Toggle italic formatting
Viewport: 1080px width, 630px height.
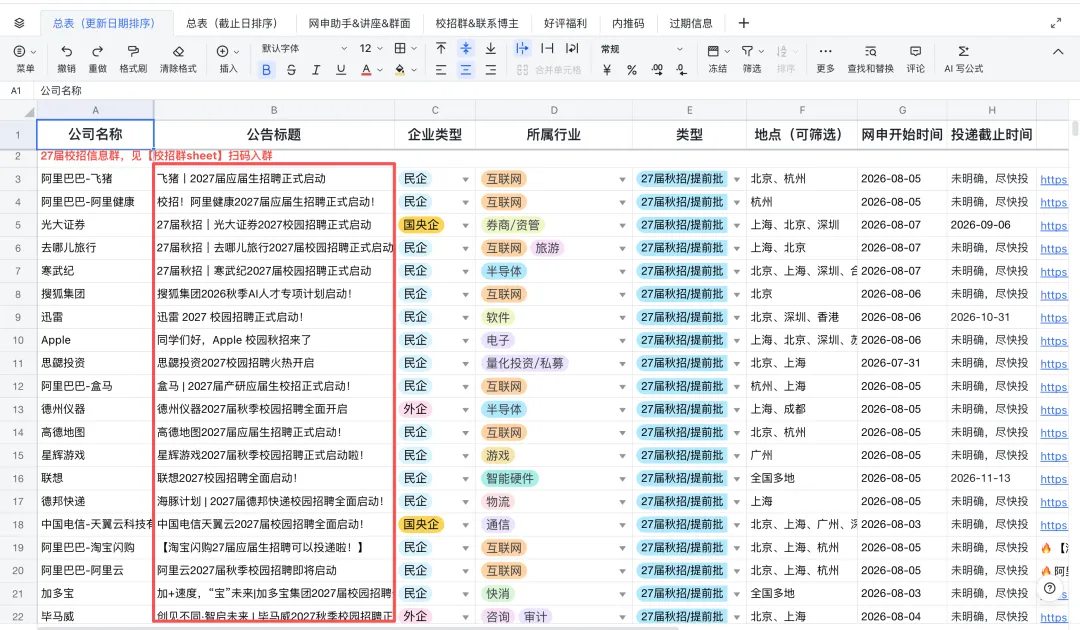coord(316,70)
